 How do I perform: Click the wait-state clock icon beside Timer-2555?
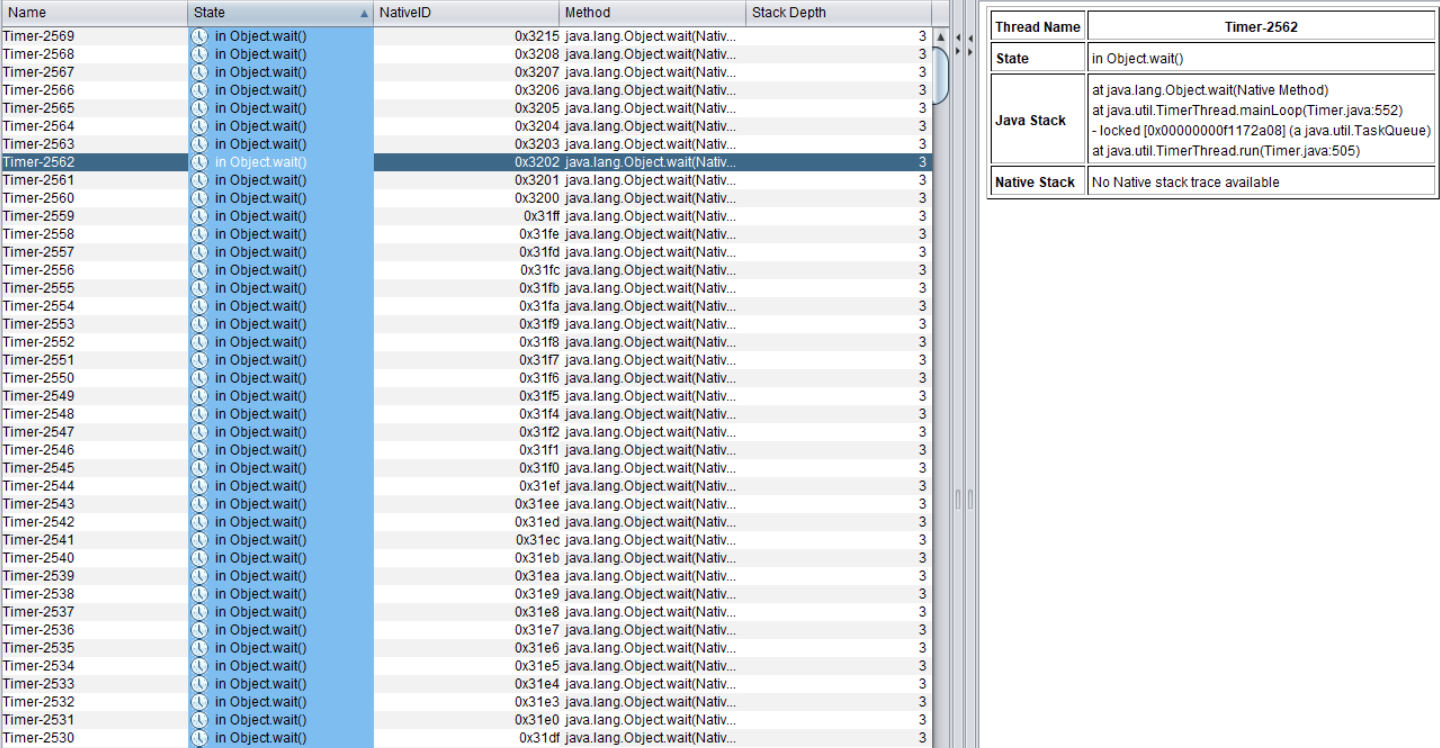(x=199, y=288)
